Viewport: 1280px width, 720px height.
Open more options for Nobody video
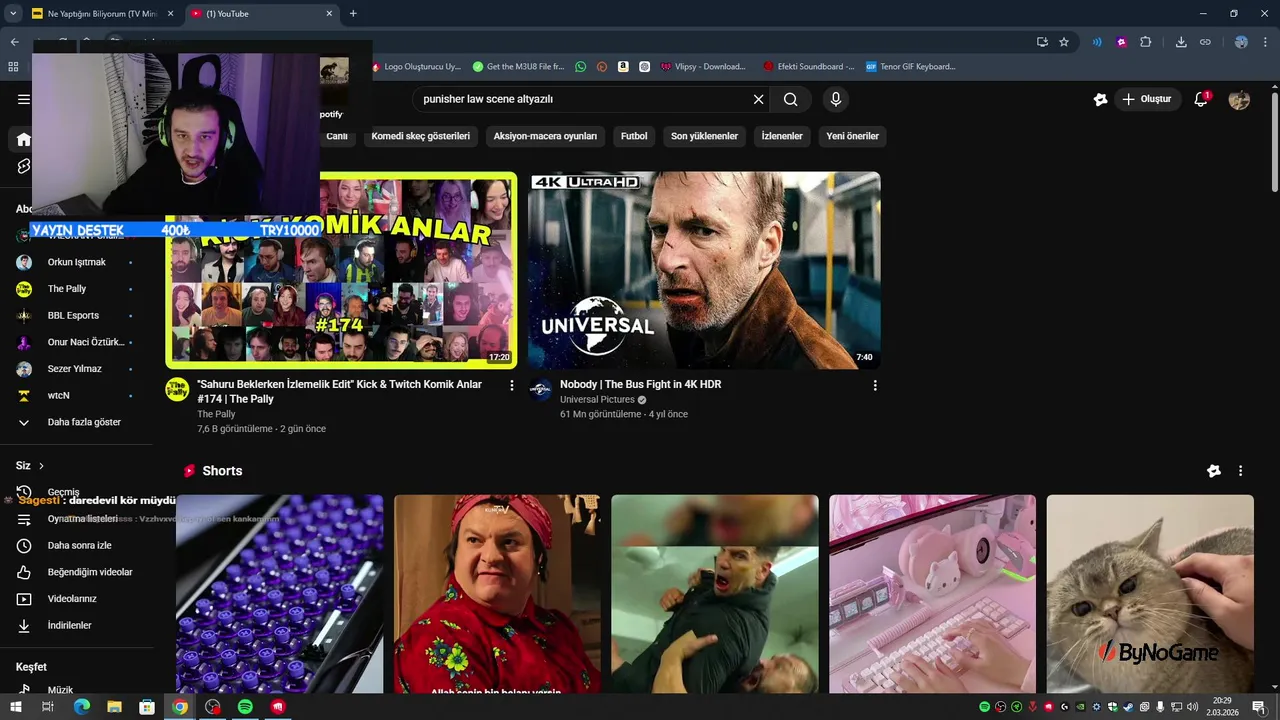point(875,385)
